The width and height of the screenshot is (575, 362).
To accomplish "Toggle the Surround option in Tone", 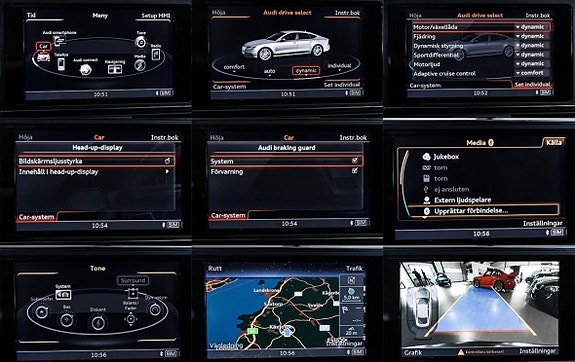I will [x=133, y=280].
